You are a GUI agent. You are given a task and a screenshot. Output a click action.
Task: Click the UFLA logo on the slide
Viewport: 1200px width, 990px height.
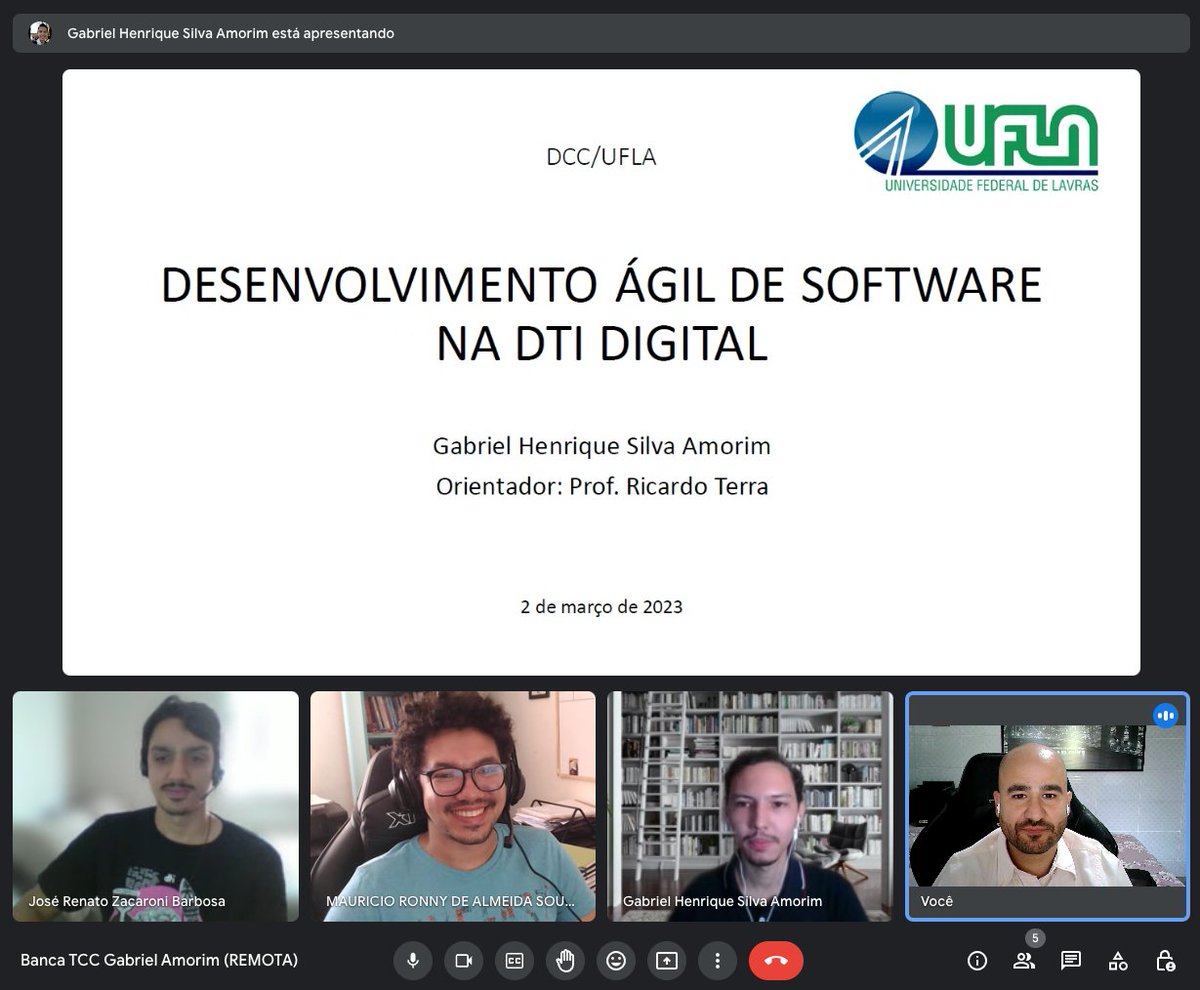tap(976, 141)
